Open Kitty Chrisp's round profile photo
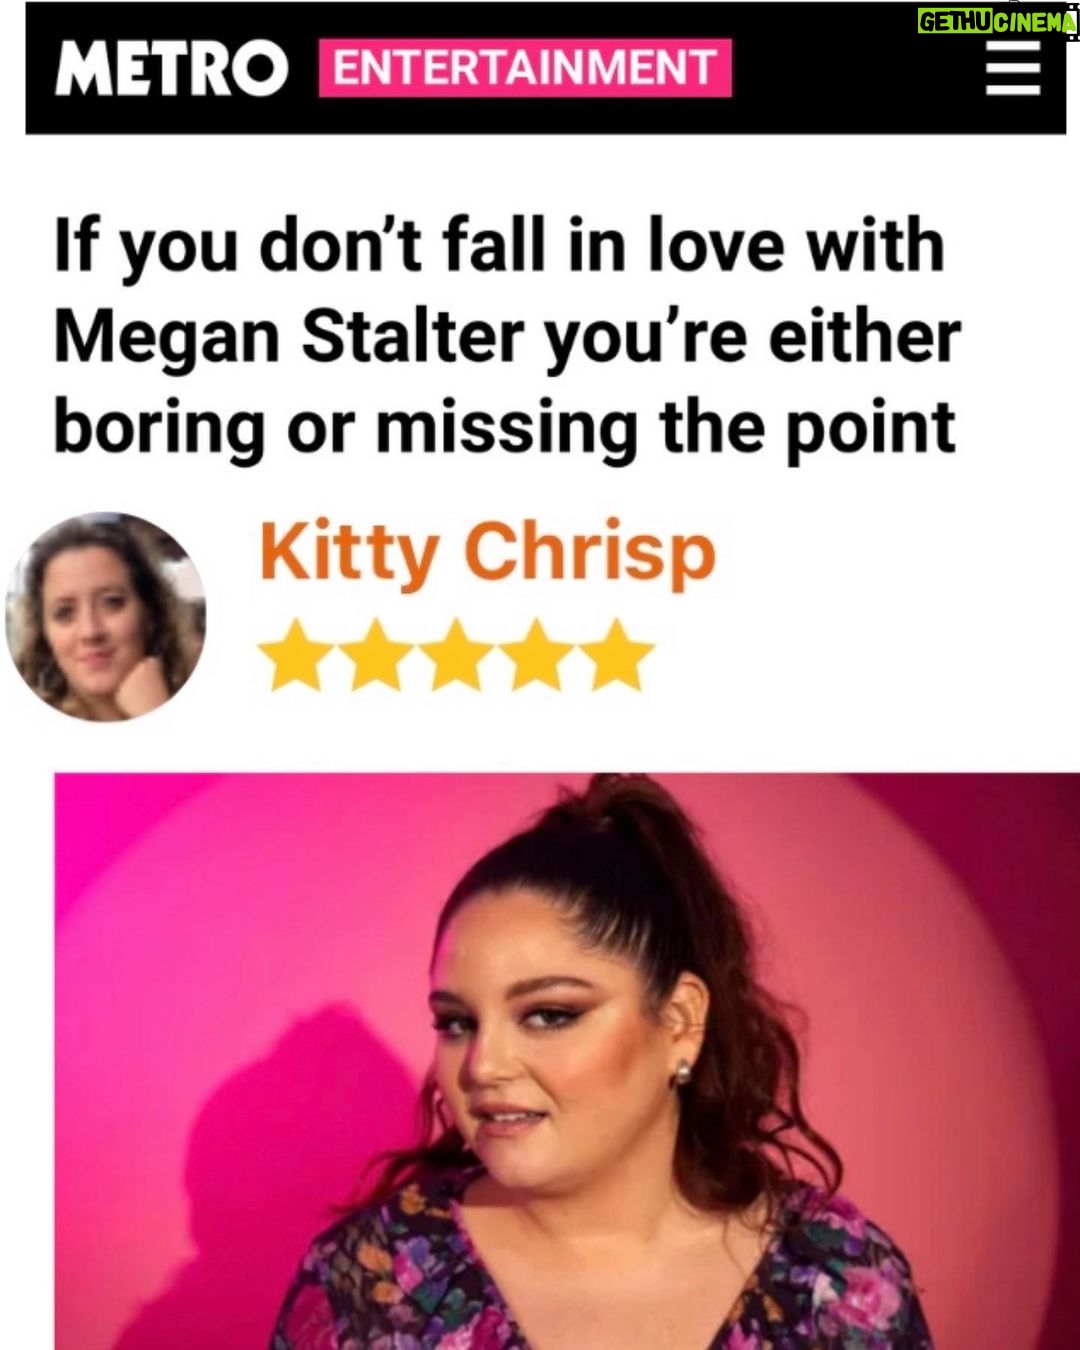Viewport: 1080px width, 1350px height. (106, 616)
